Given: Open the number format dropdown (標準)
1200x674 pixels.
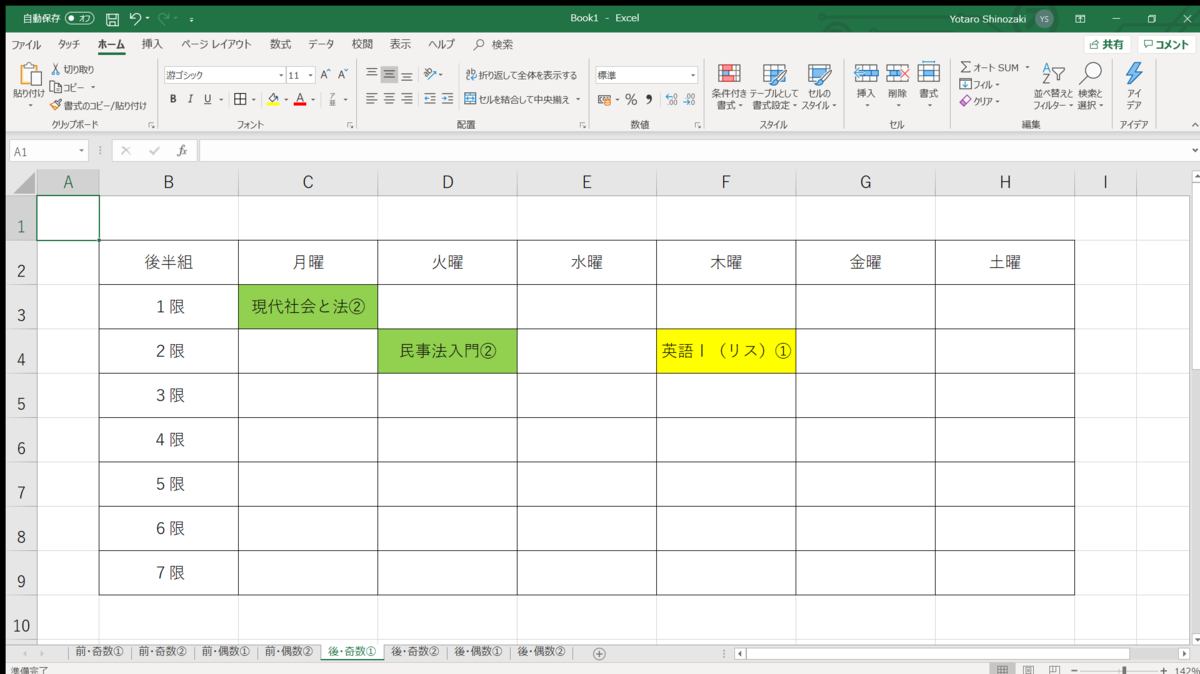Looking at the screenshot, I should pos(692,75).
